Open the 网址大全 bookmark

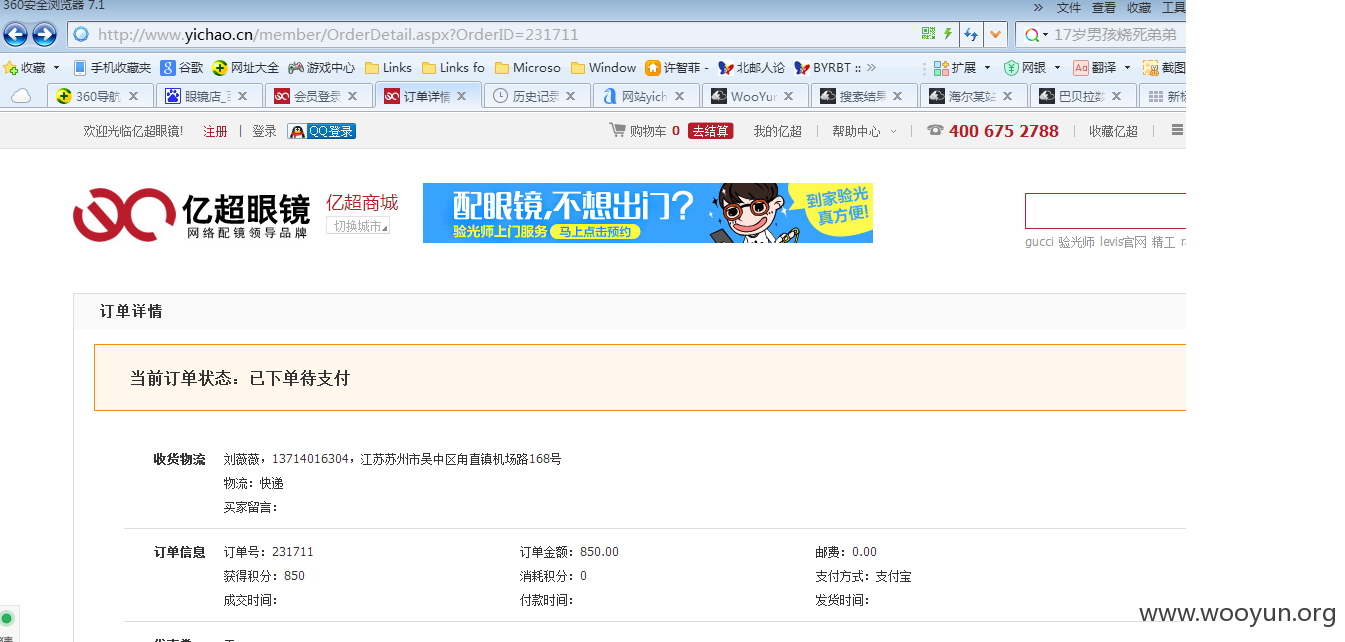(246, 68)
